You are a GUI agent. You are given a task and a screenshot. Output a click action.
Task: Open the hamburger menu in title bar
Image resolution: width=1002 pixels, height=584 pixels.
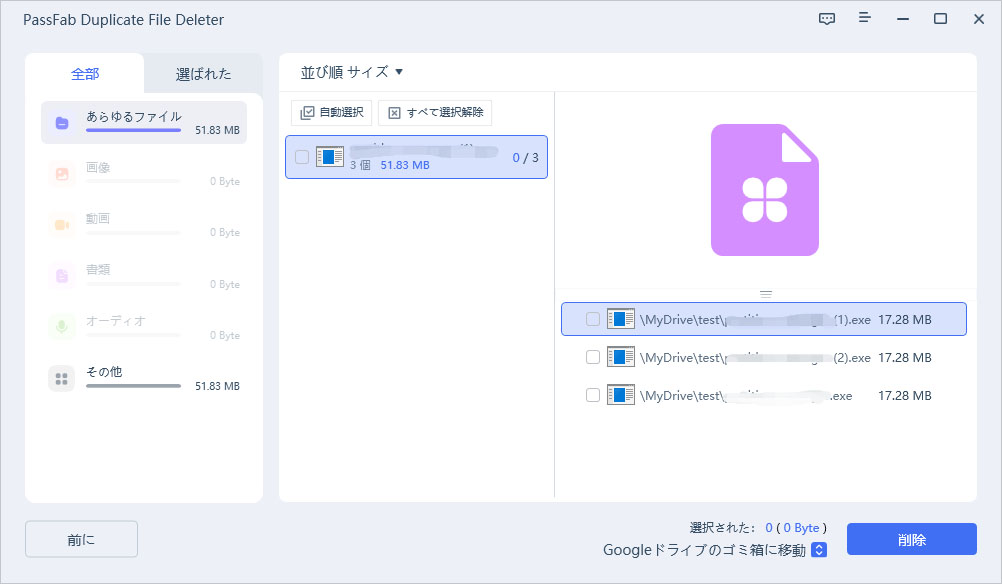pos(864,19)
